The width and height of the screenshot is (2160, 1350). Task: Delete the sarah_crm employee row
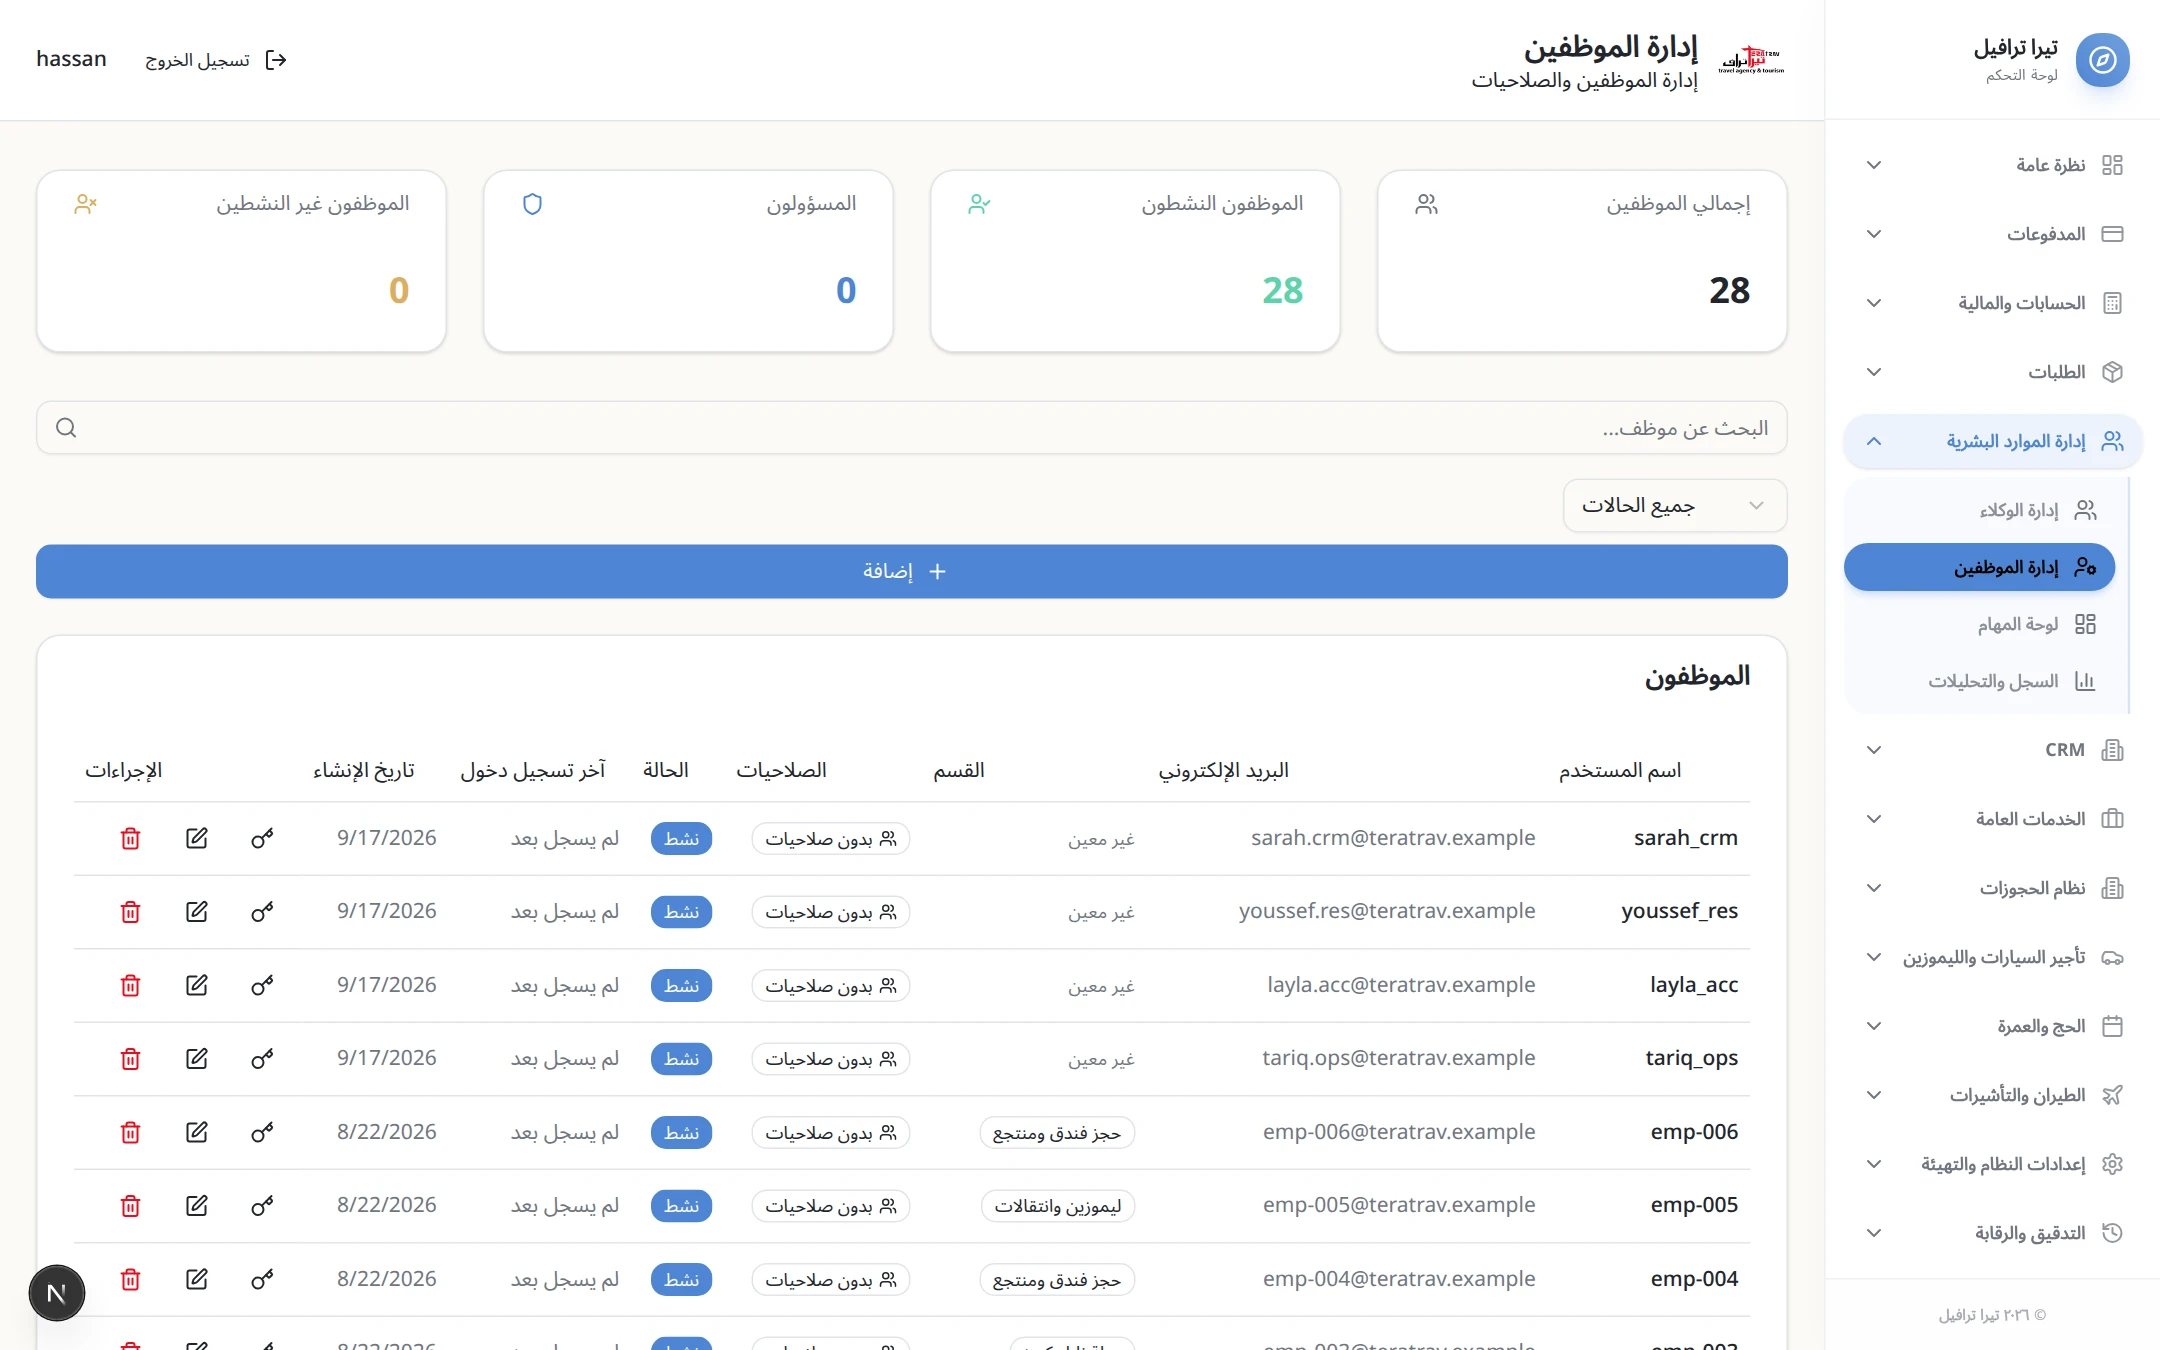coord(130,838)
